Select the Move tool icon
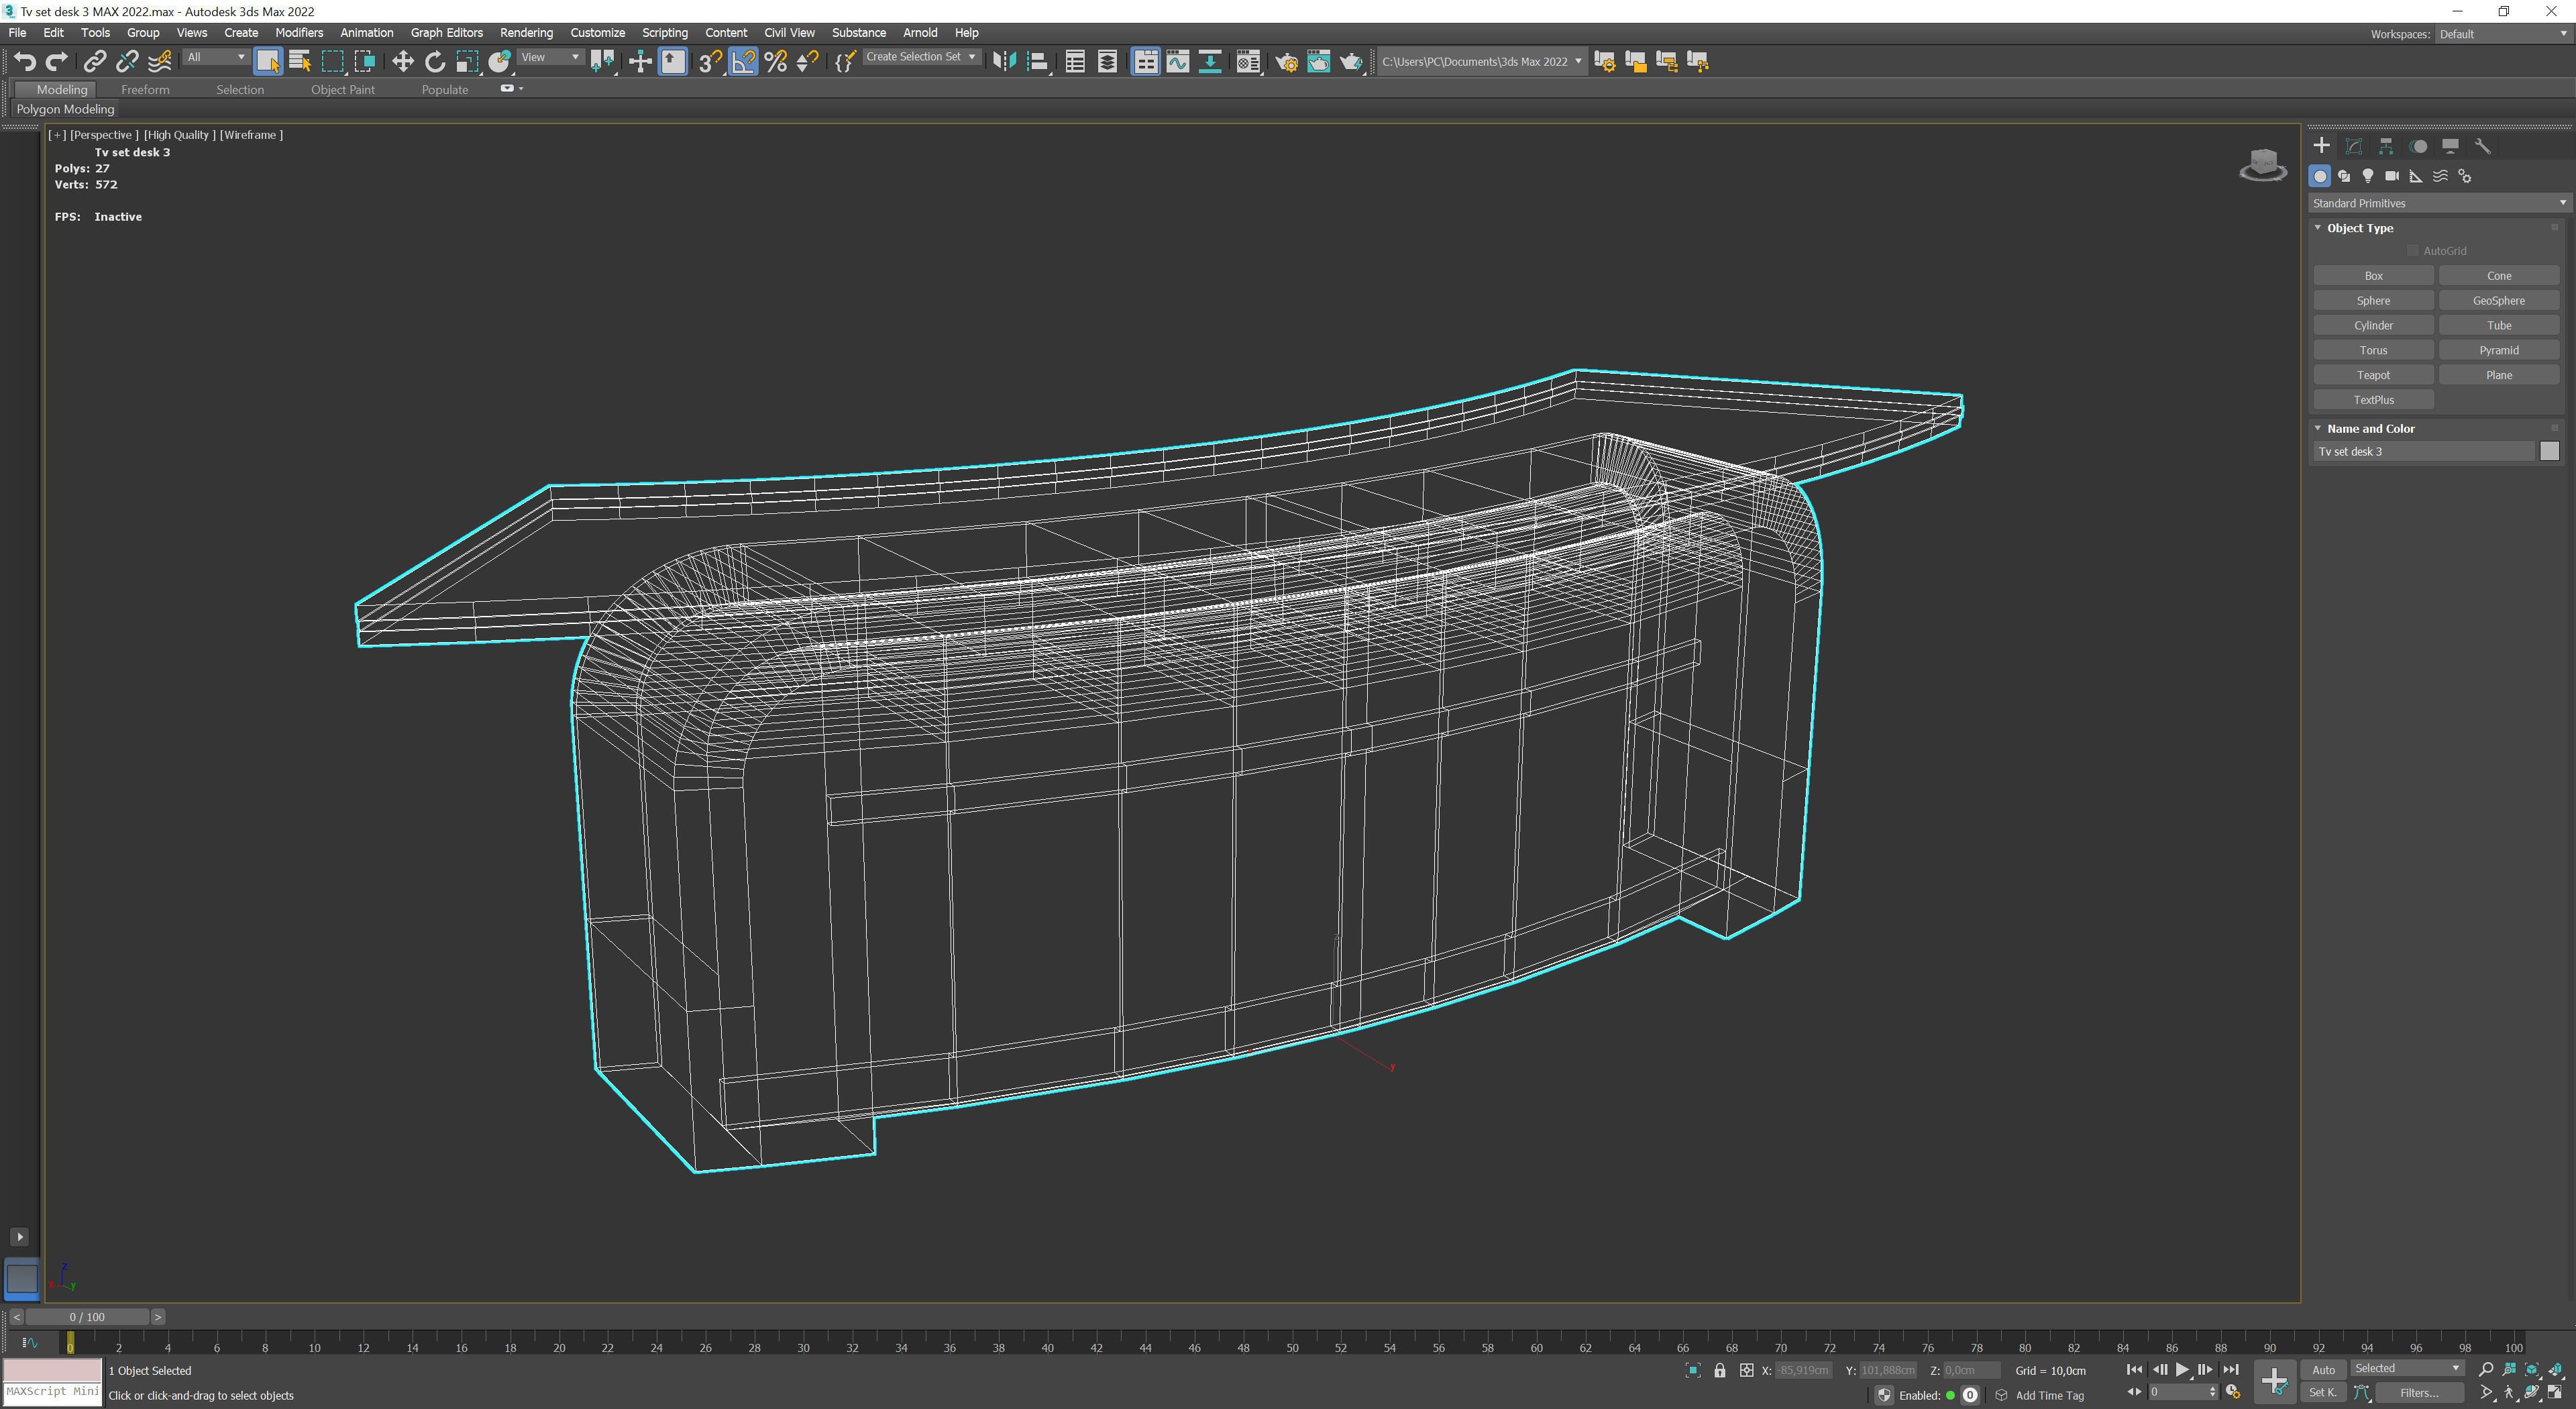2576x1409 pixels. pos(402,62)
